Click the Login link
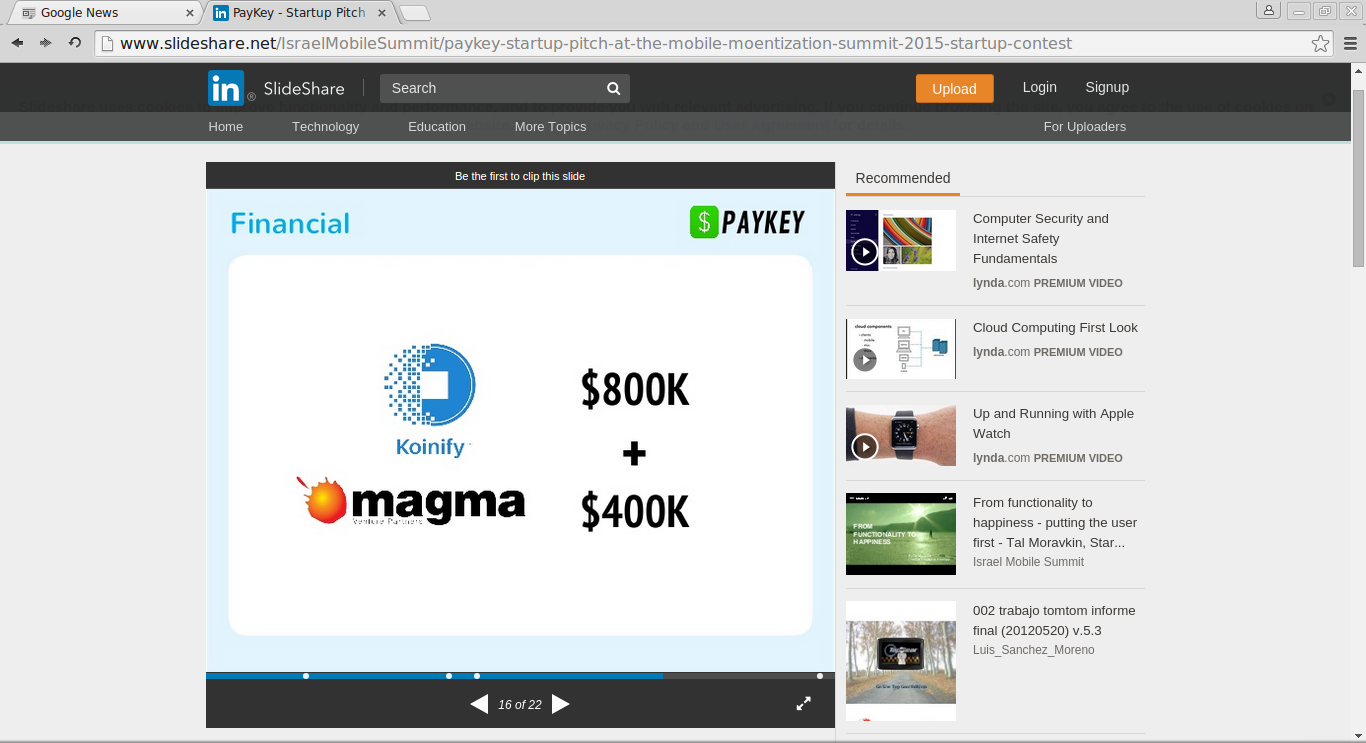 [1040, 87]
